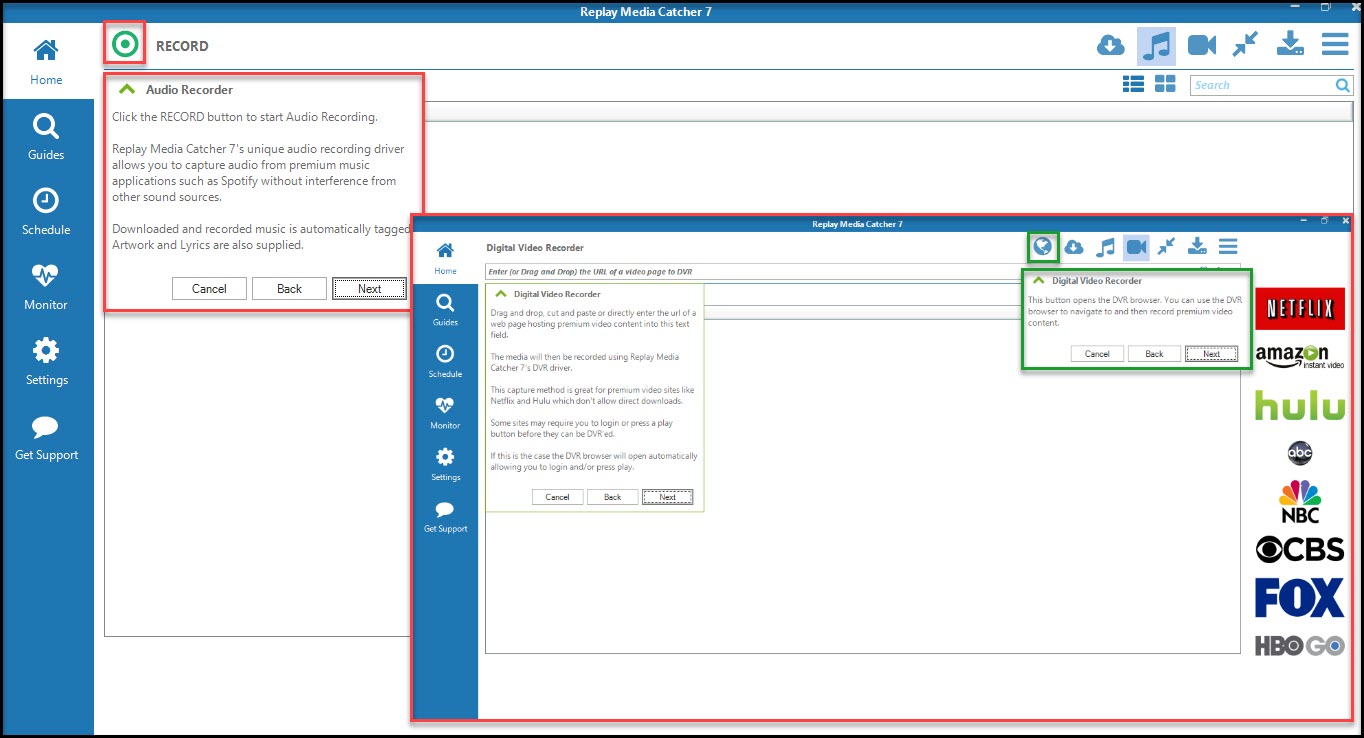Click Next in green-outlined DVR browser tip

point(1211,354)
